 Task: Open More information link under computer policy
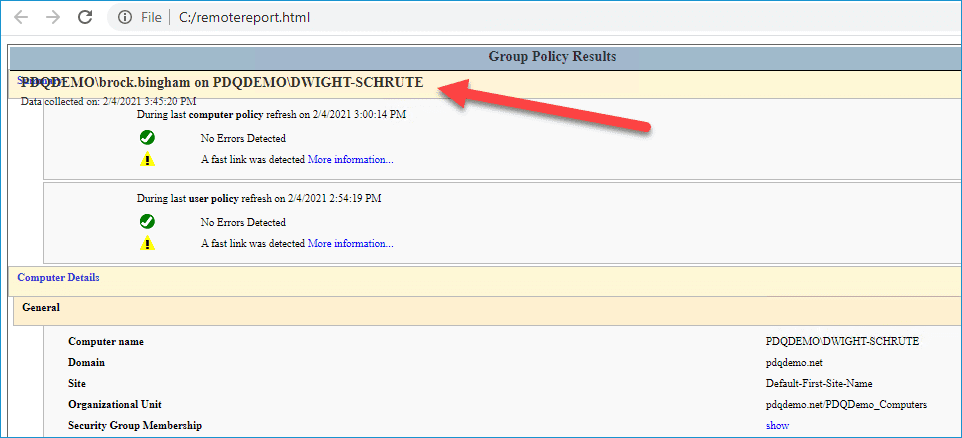pos(350,159)
